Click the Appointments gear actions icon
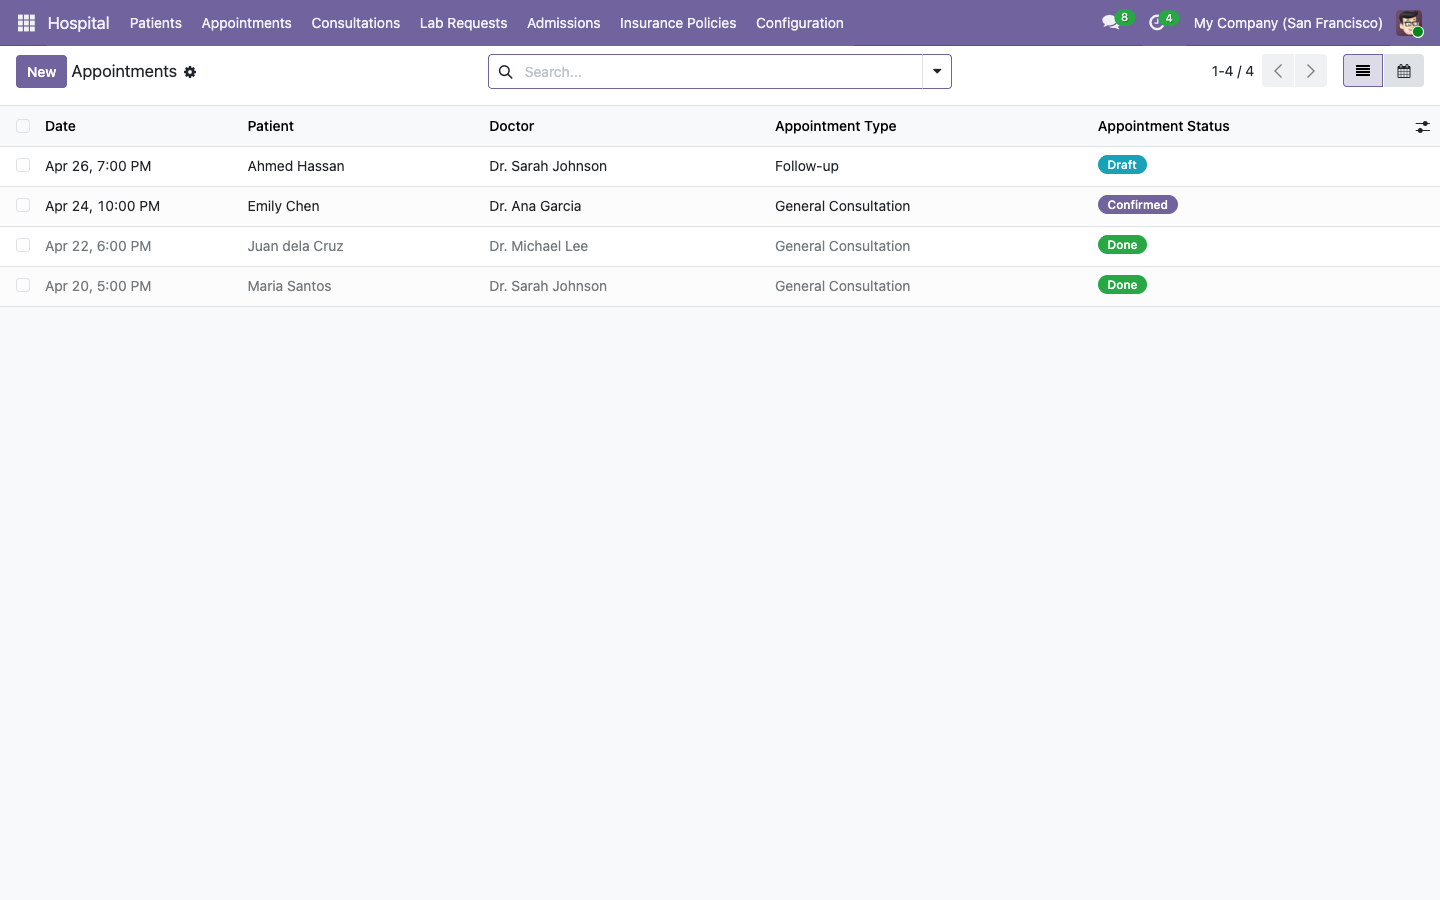This screenshot has height=900, width=1440. click(x=190, y=72)
